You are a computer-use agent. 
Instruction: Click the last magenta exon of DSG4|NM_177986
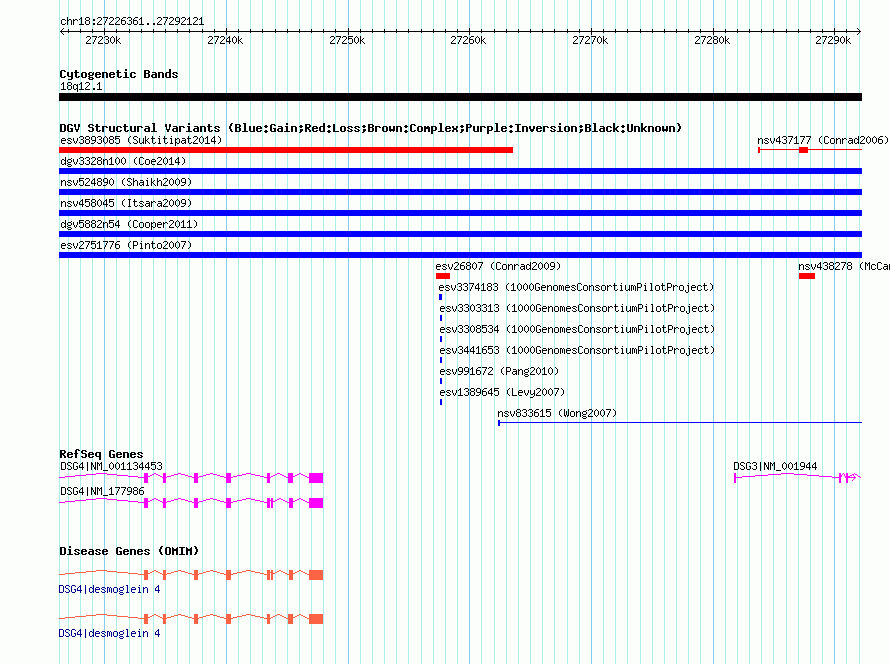(x=316, y=503)
